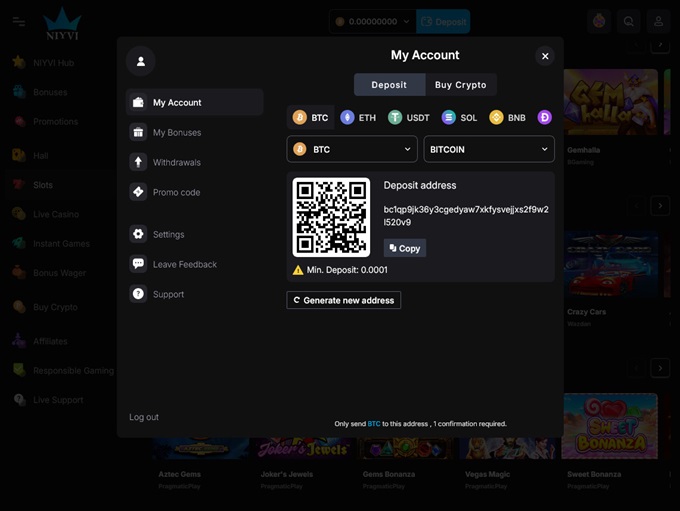Click the Log out link

[x=144, y=417]
